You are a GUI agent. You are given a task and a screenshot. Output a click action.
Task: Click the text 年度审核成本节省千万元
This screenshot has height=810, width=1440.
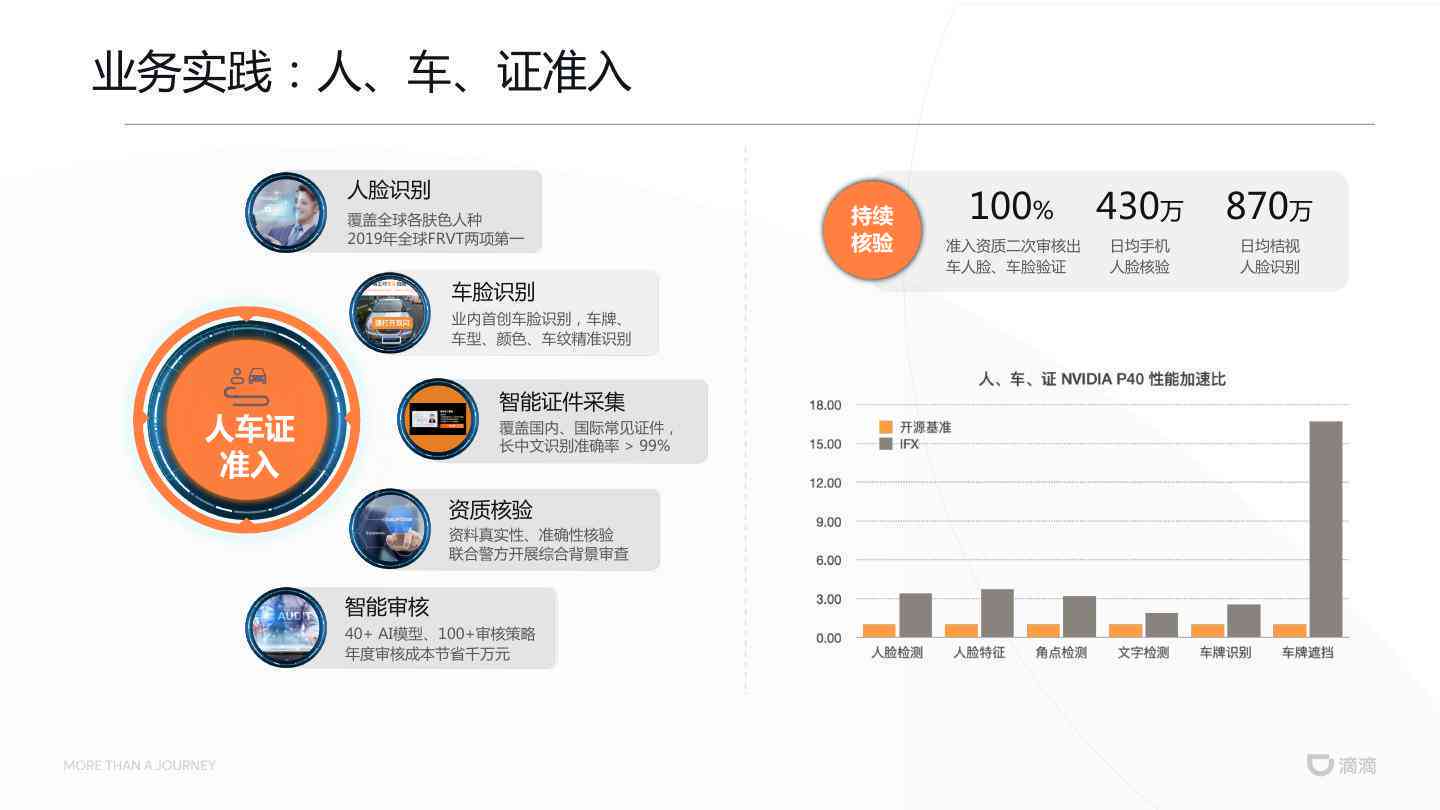pyautogui.click(x=427, y=654)
